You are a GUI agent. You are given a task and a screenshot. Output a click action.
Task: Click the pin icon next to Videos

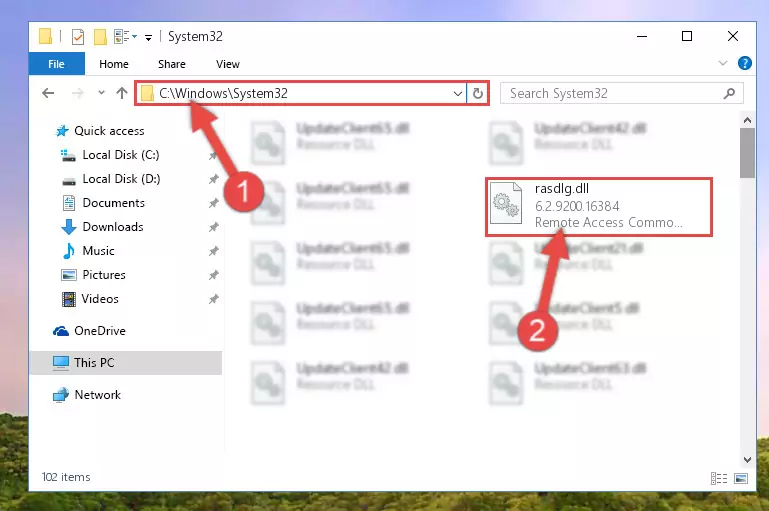pyautogui.click(x=213, y=300)
